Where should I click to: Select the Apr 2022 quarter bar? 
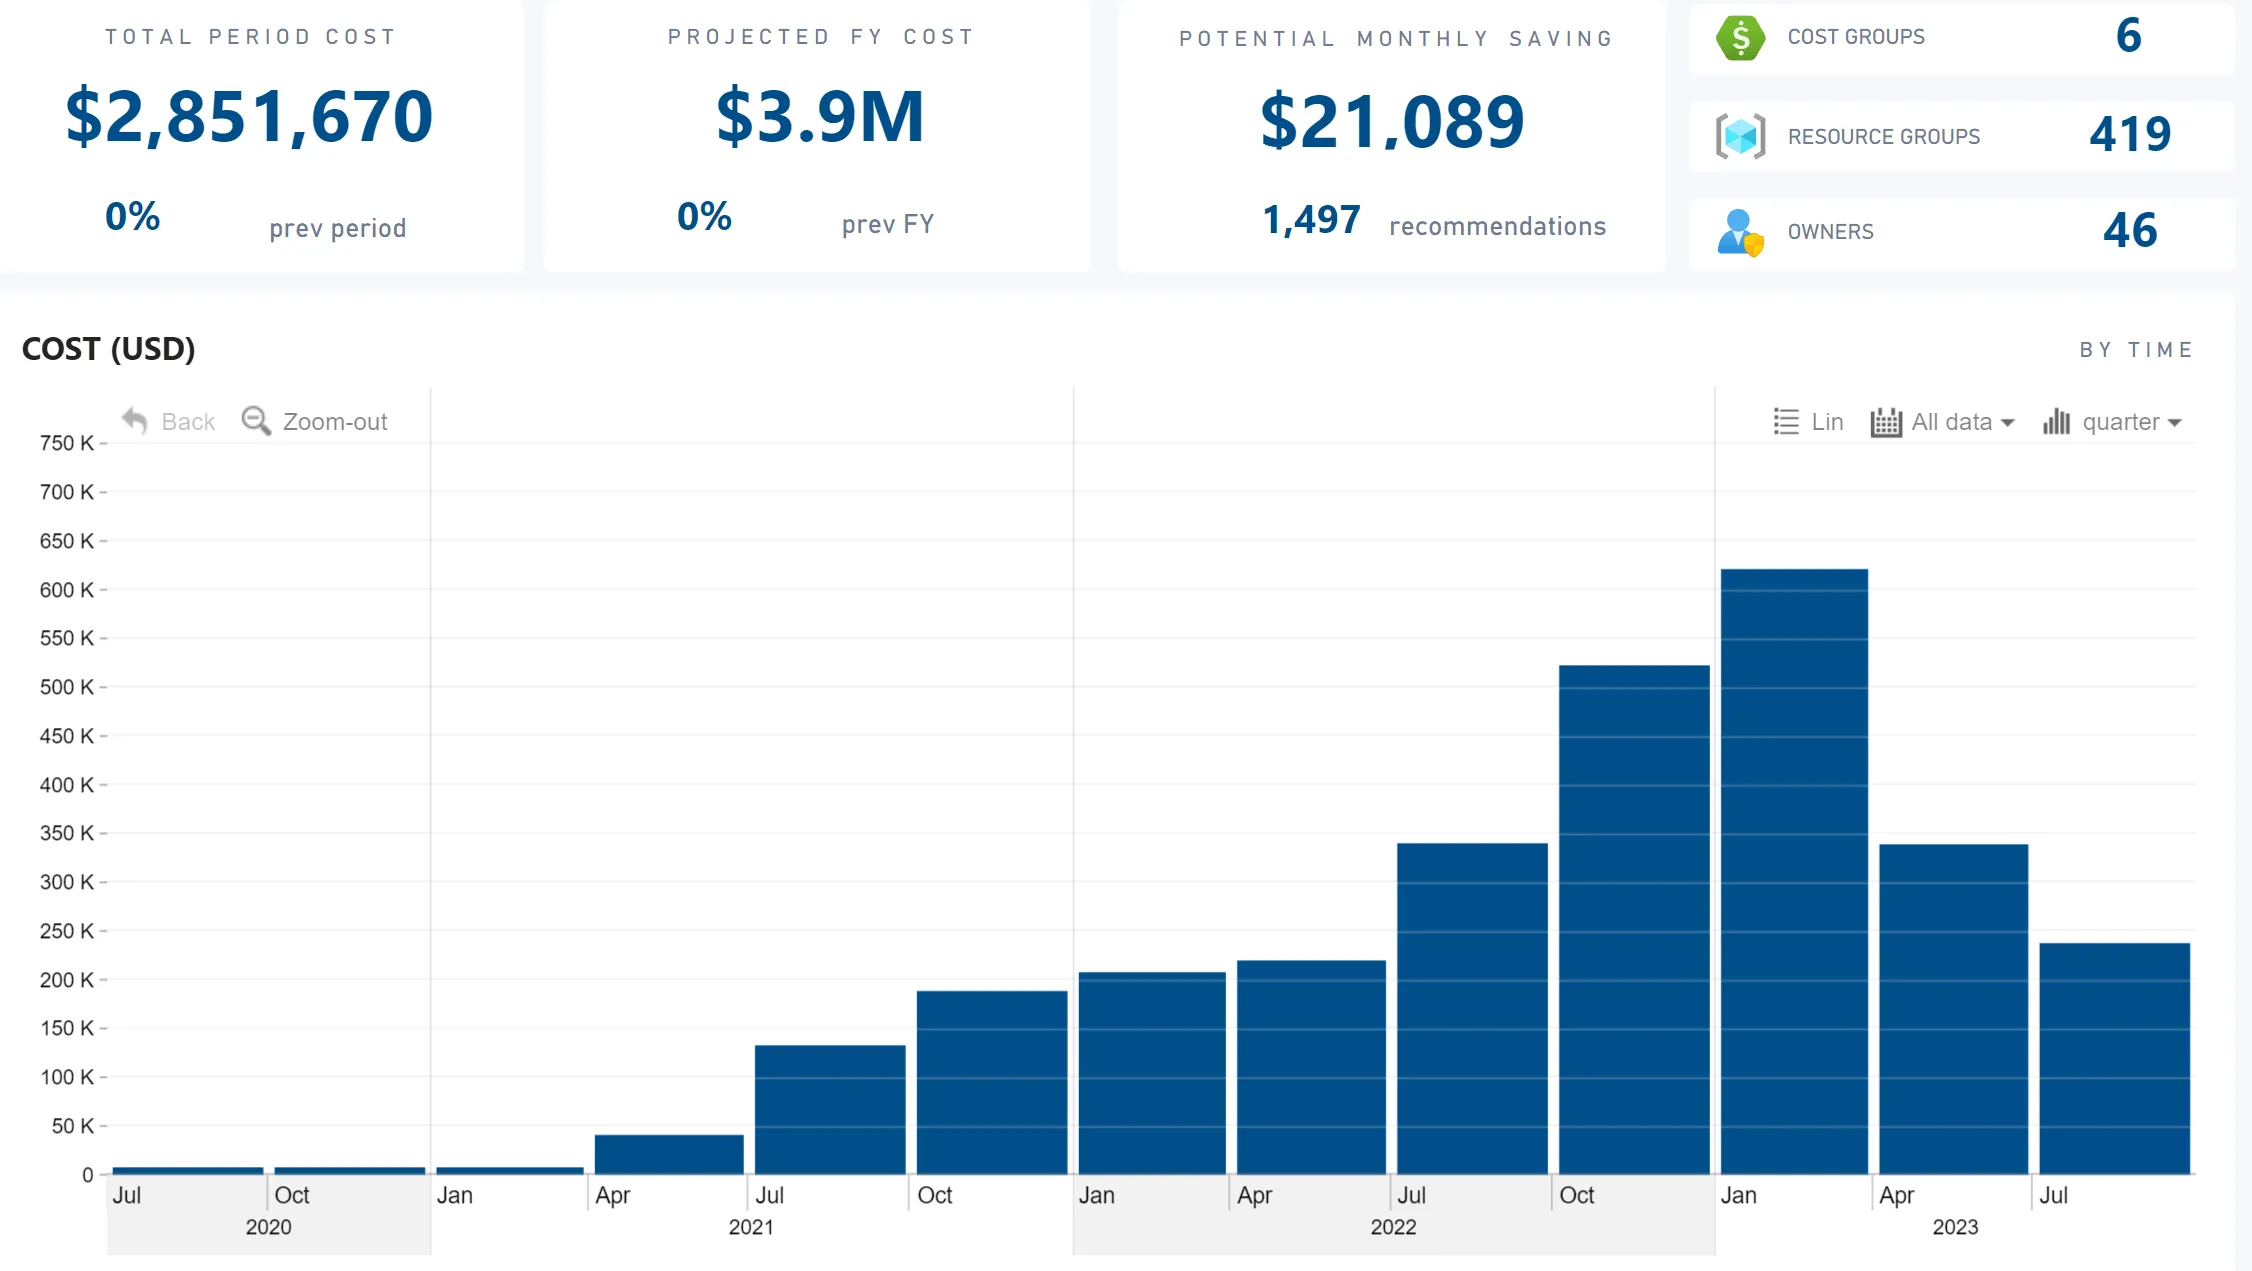pos(1311,1067)
